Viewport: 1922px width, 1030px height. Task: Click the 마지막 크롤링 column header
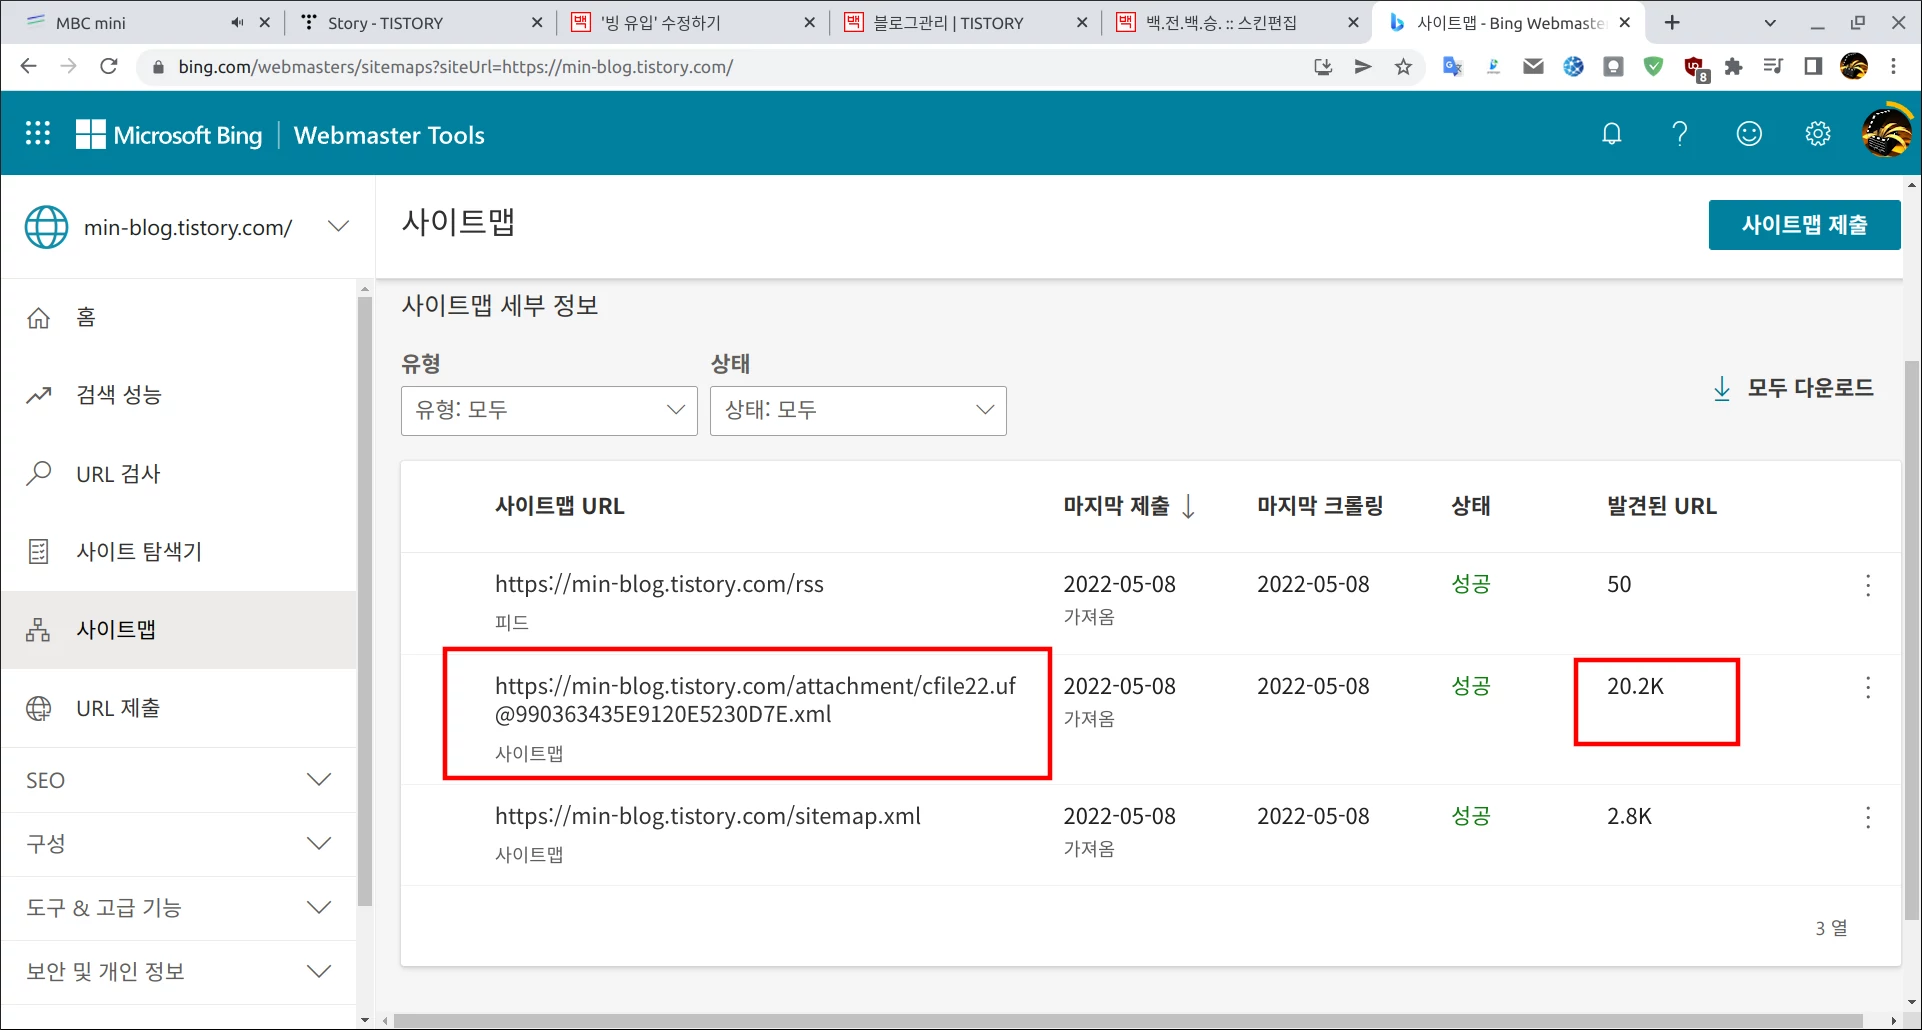point(1320,506)
